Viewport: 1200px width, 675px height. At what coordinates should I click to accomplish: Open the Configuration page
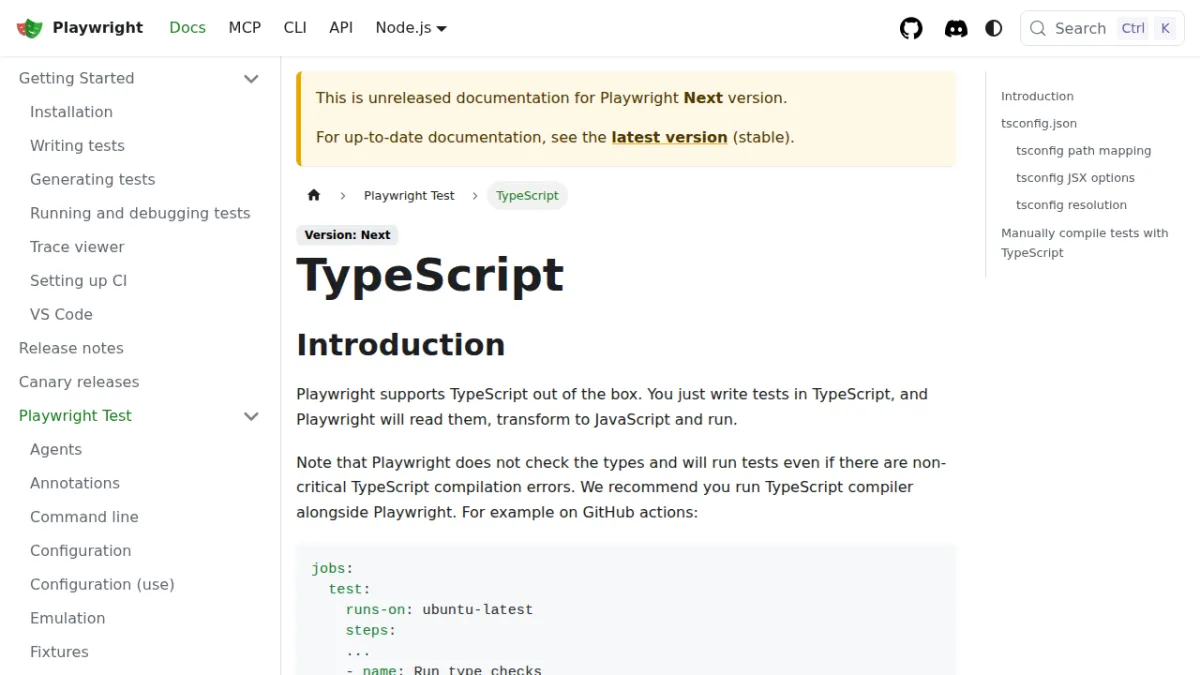[x=80, y=551]
